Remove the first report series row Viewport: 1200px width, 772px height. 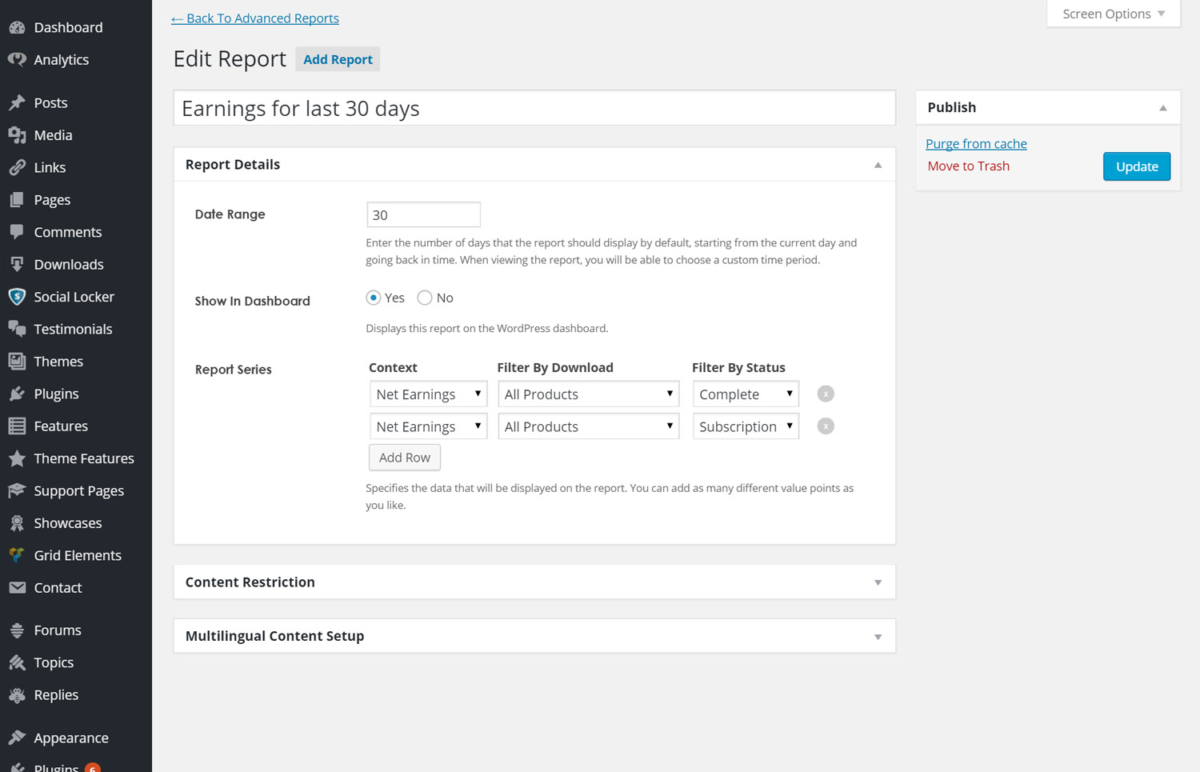[825, 394]
